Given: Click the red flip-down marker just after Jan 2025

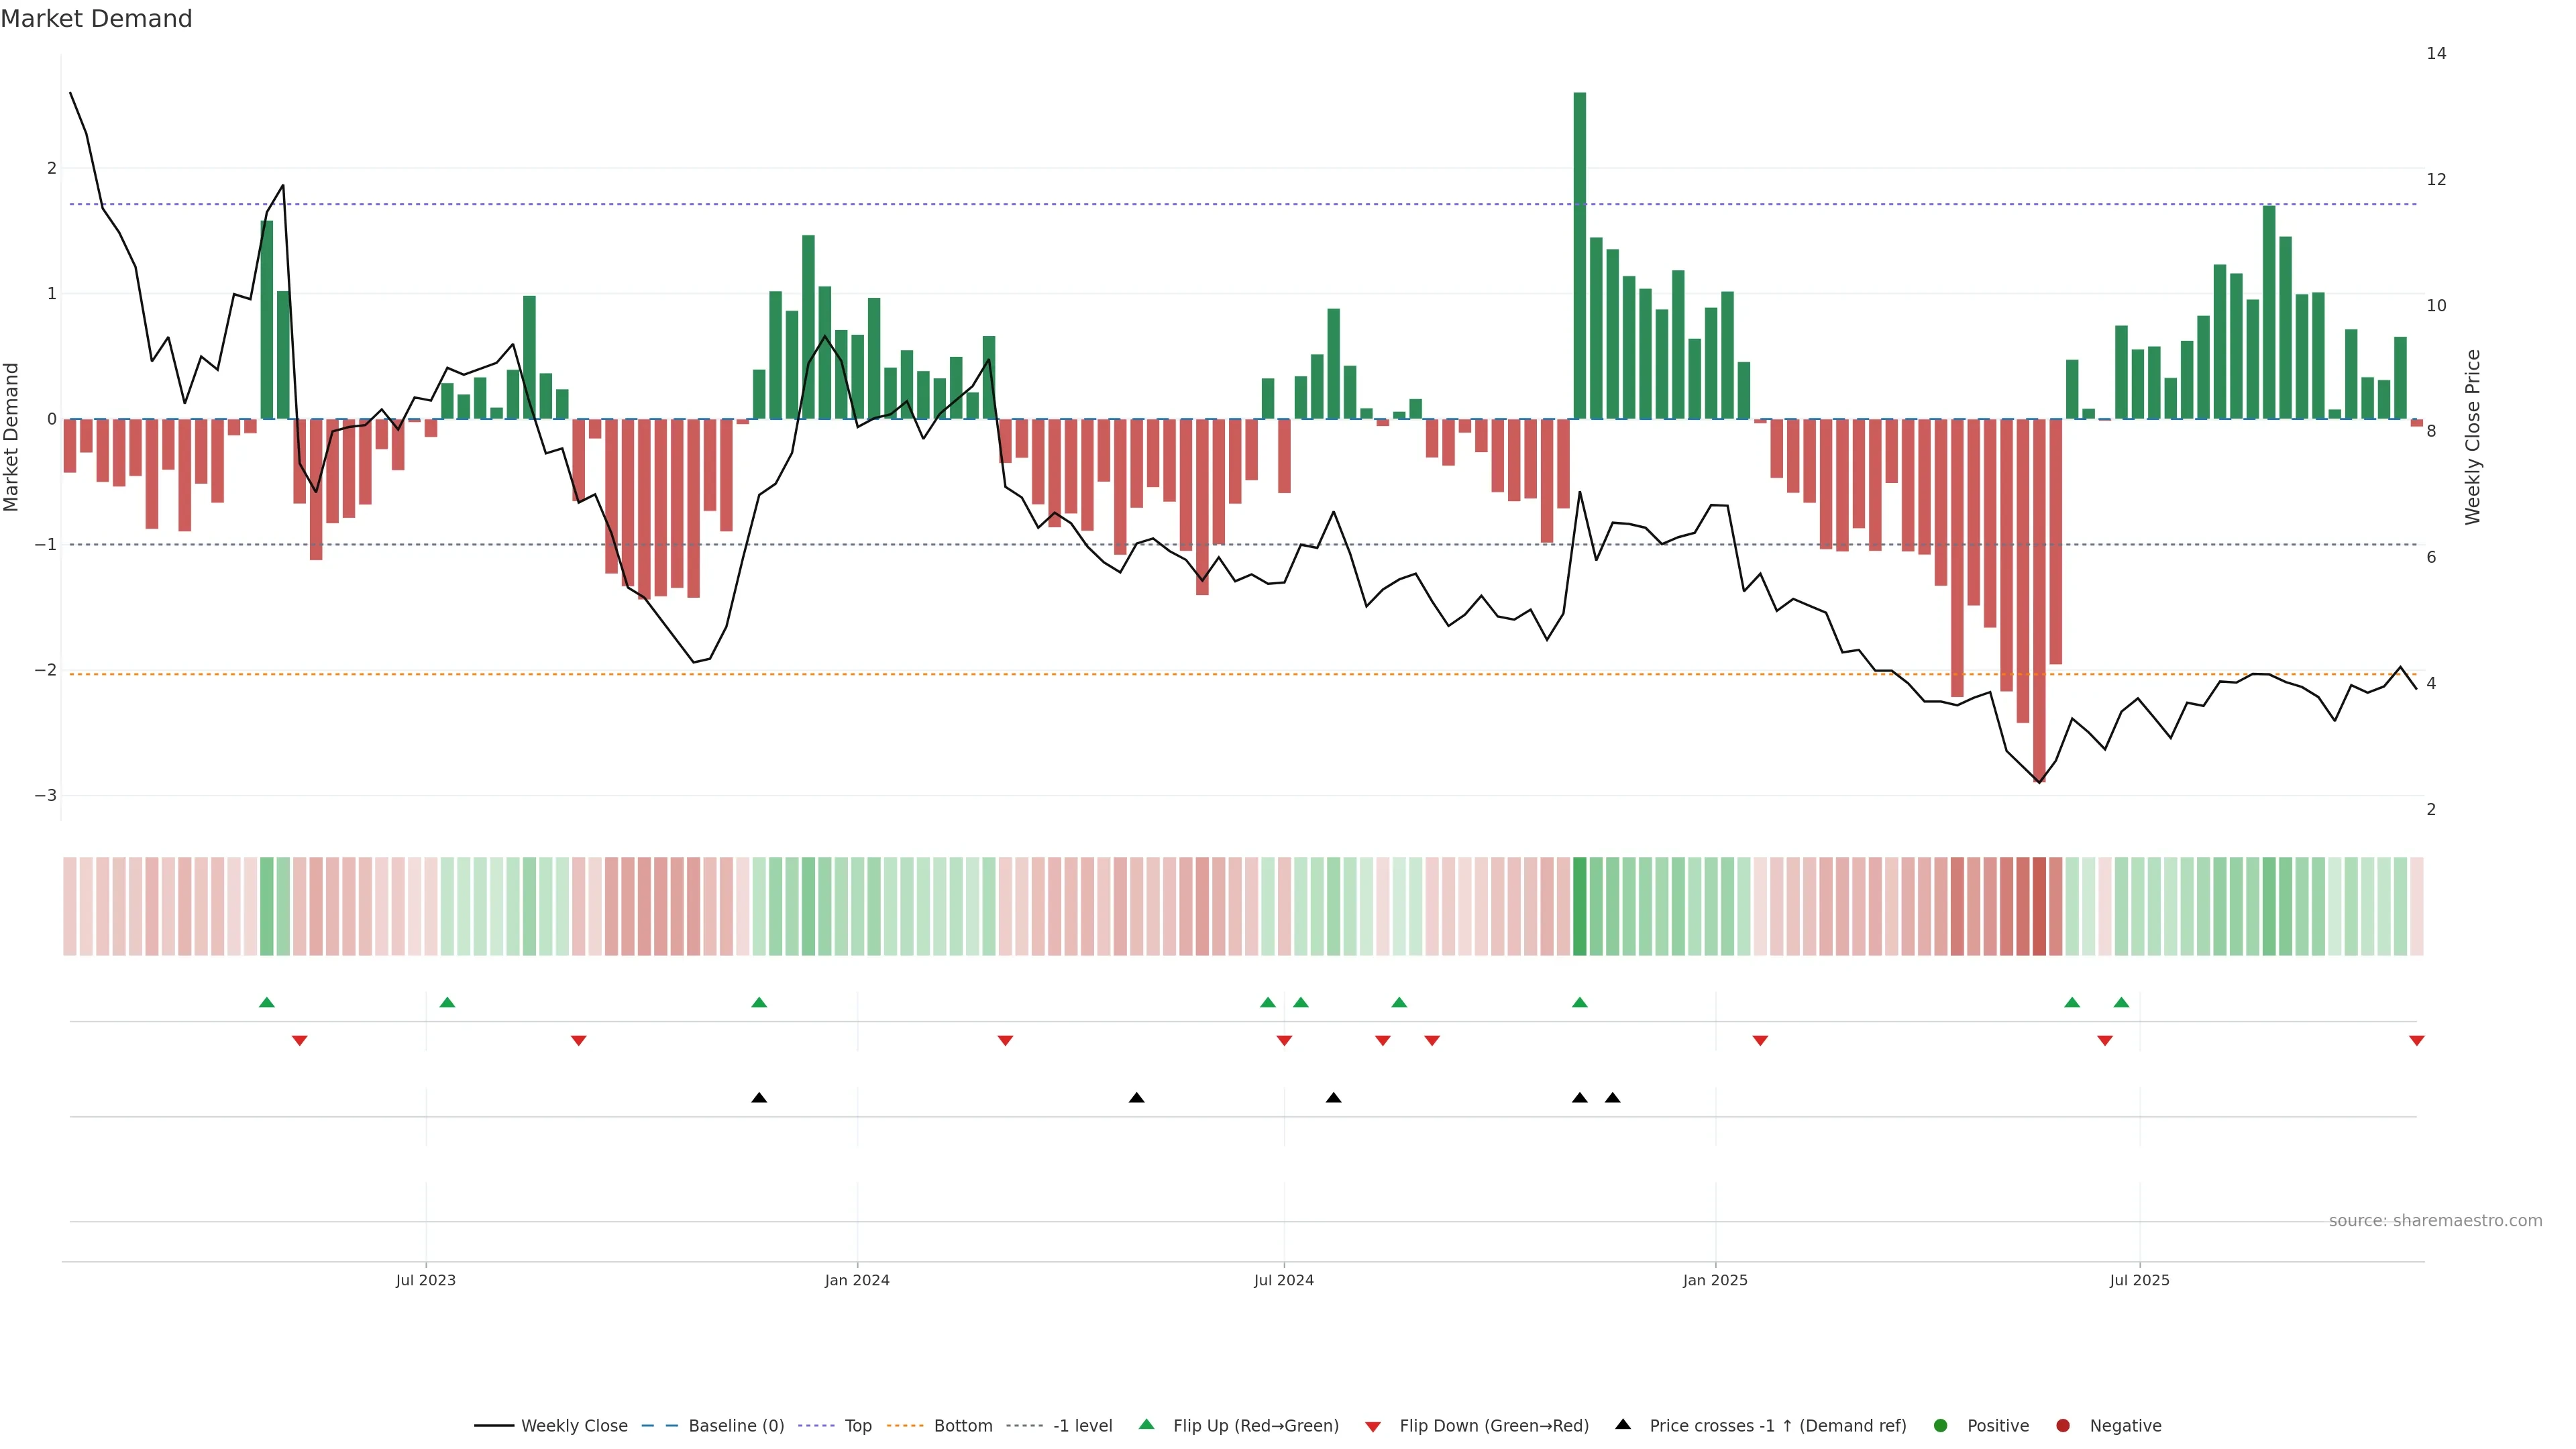Looking at the screenshot, I should tap(1760, 1041).
